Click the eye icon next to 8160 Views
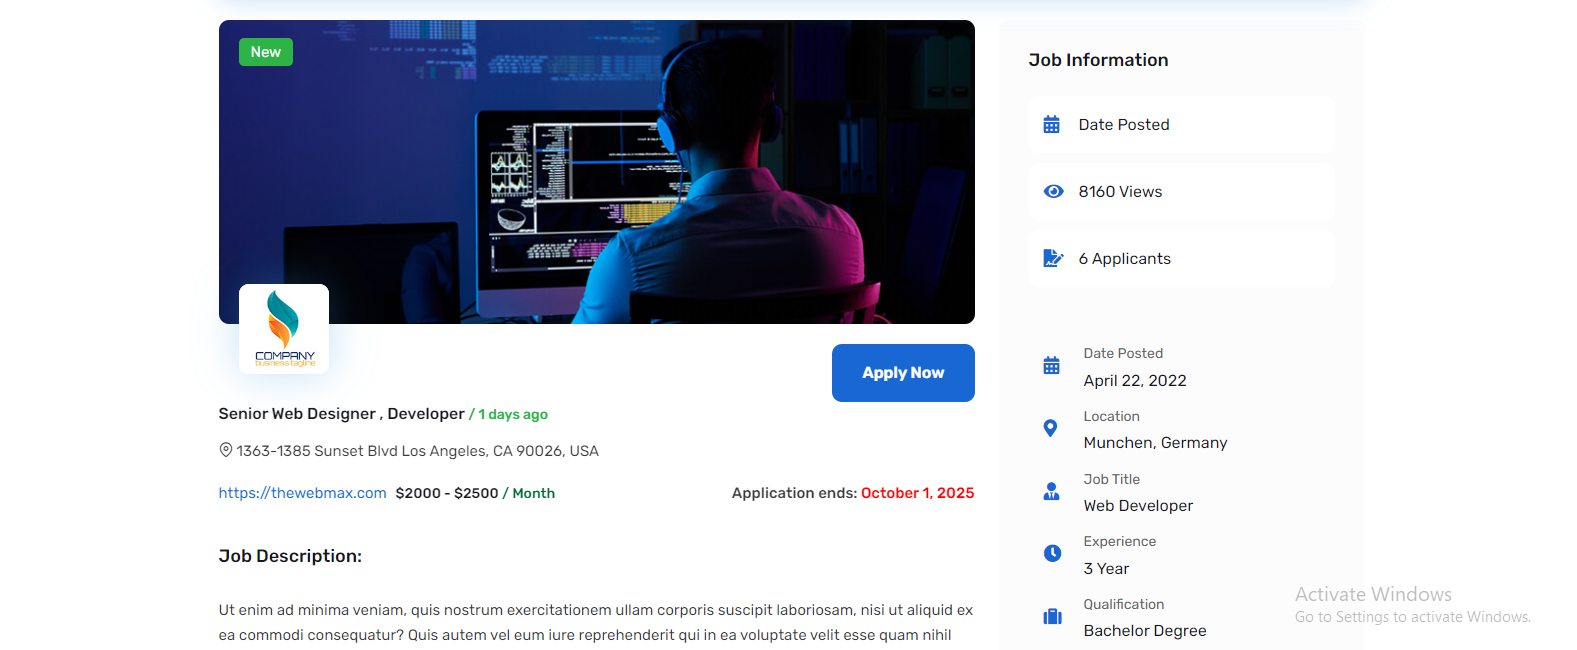The image size is (1577, 650). click(1053, 191)
